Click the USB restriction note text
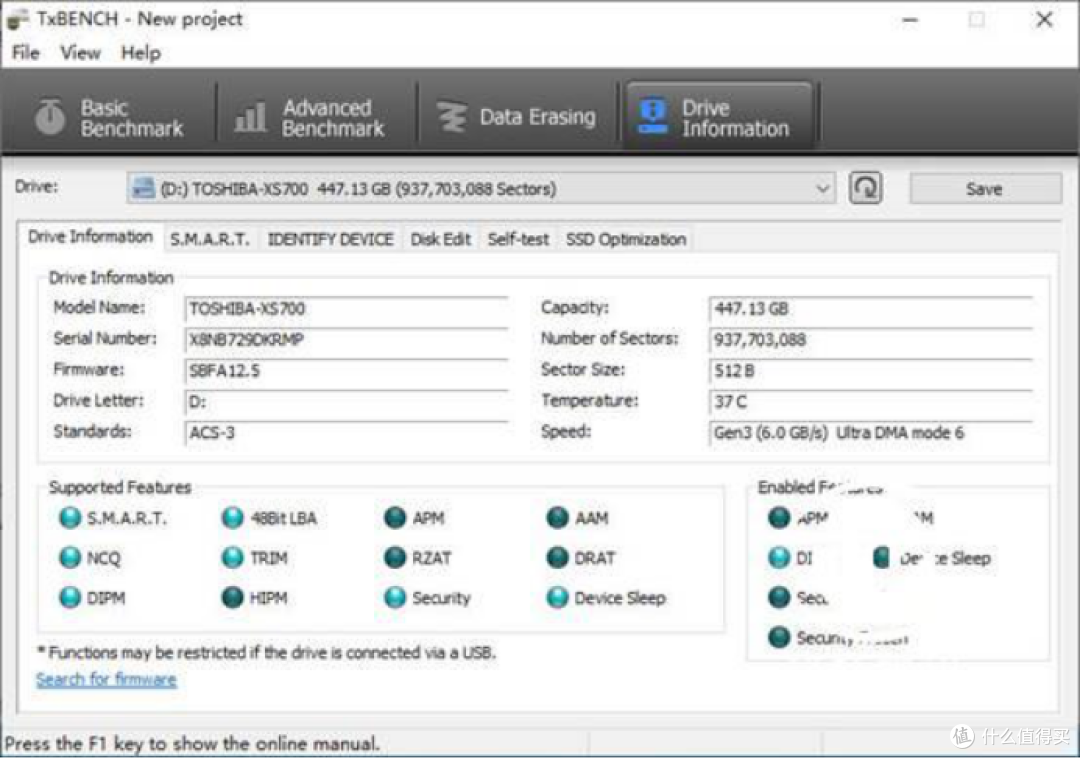1080x759 pixels. point(267,652)
